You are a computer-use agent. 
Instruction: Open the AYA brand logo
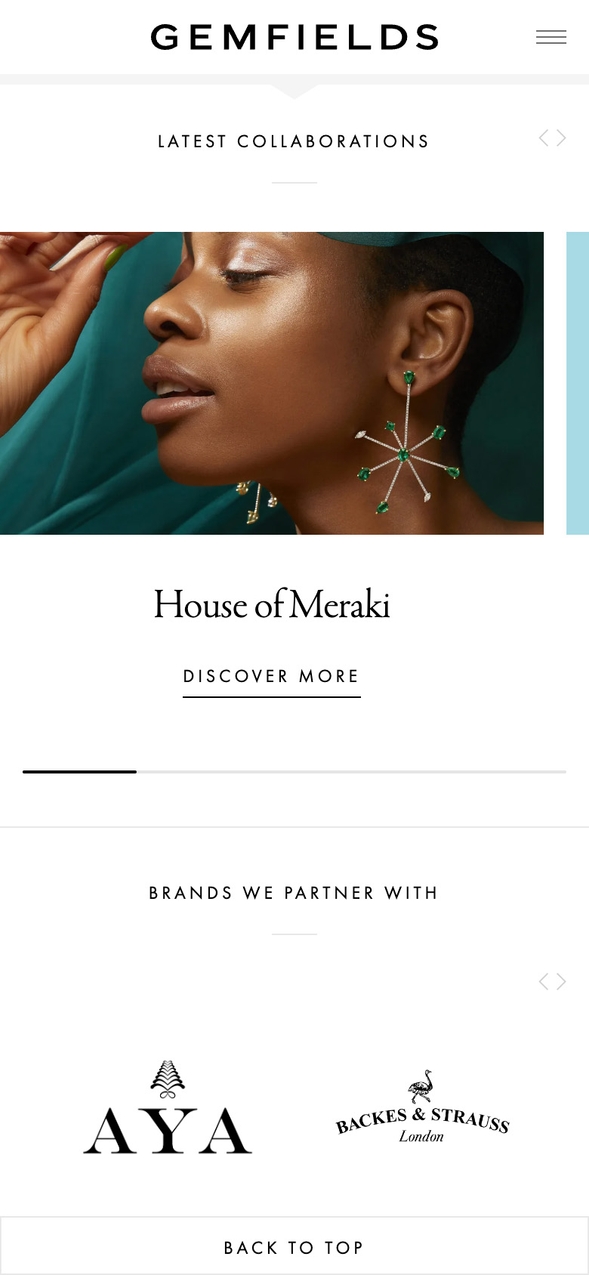click(167, 1107)
